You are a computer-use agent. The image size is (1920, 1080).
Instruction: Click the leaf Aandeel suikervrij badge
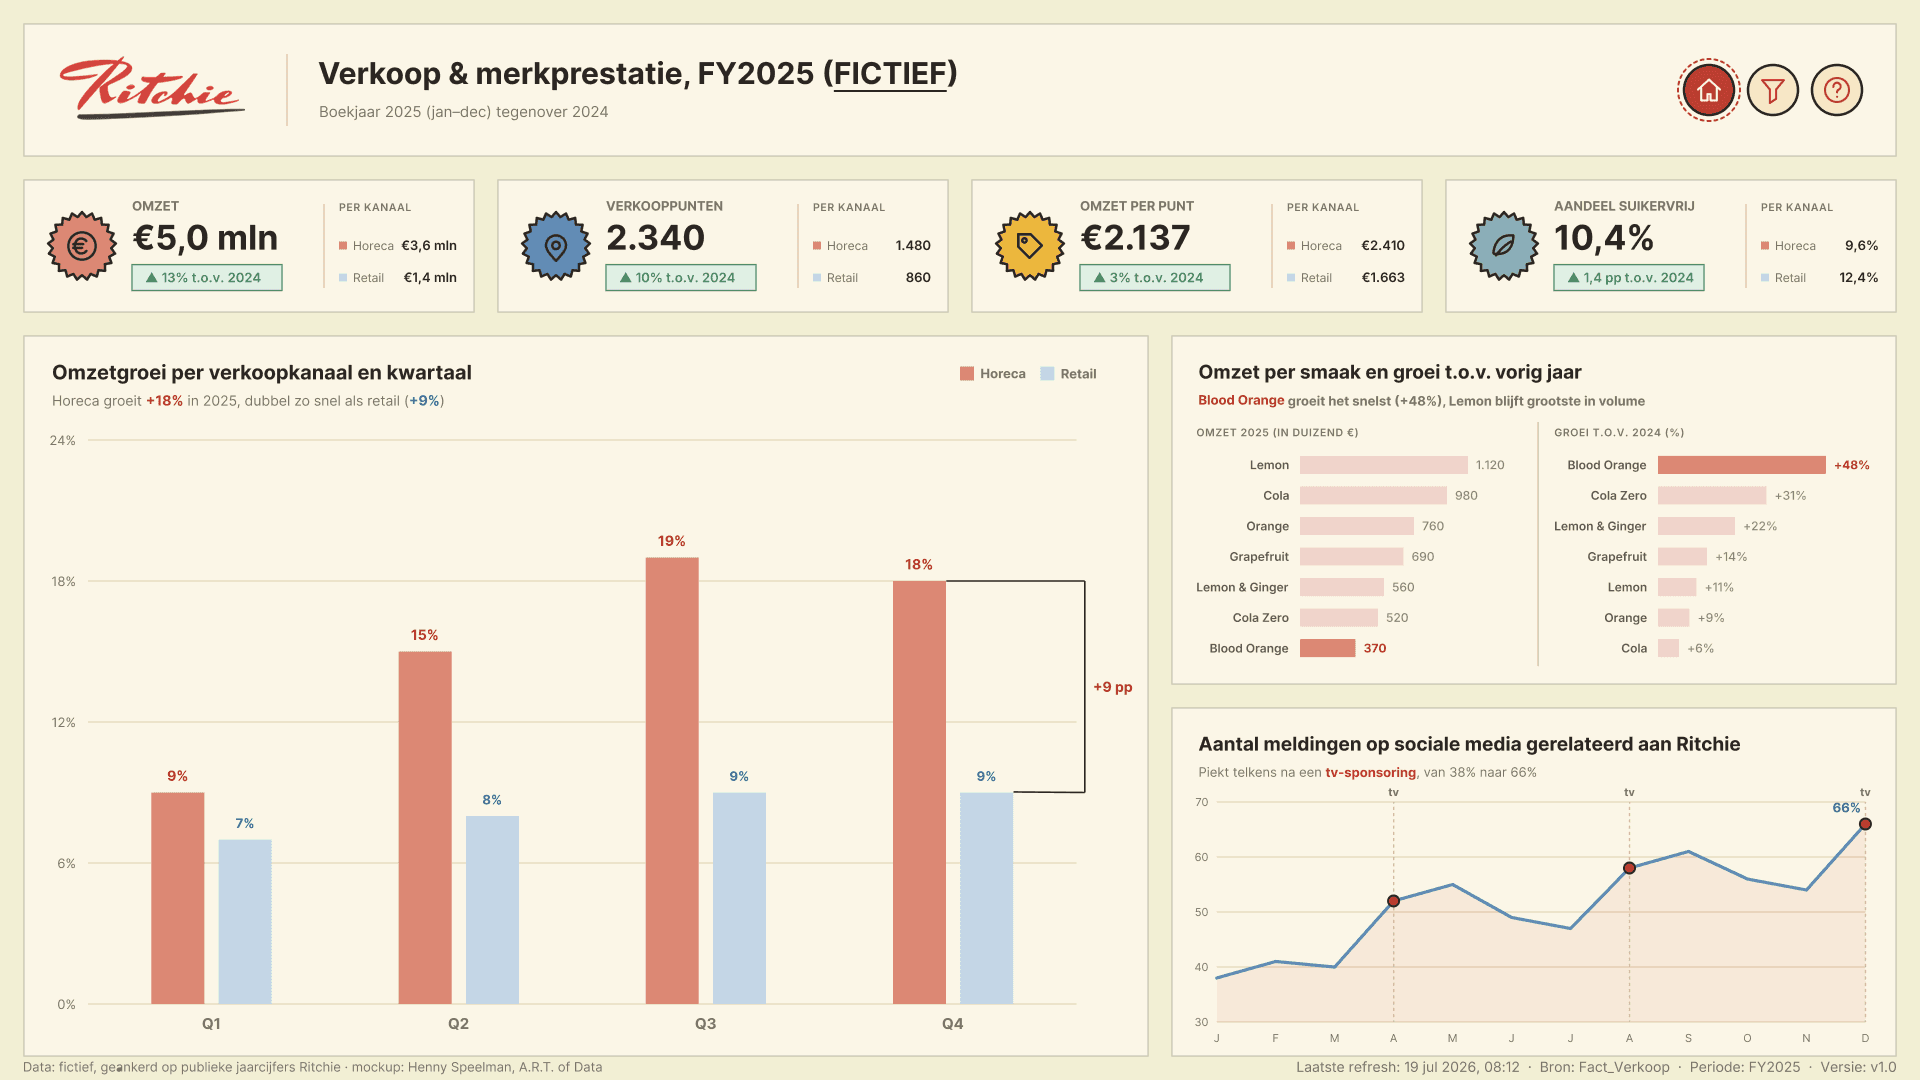pyautogui.click(x=1504, y=246)
